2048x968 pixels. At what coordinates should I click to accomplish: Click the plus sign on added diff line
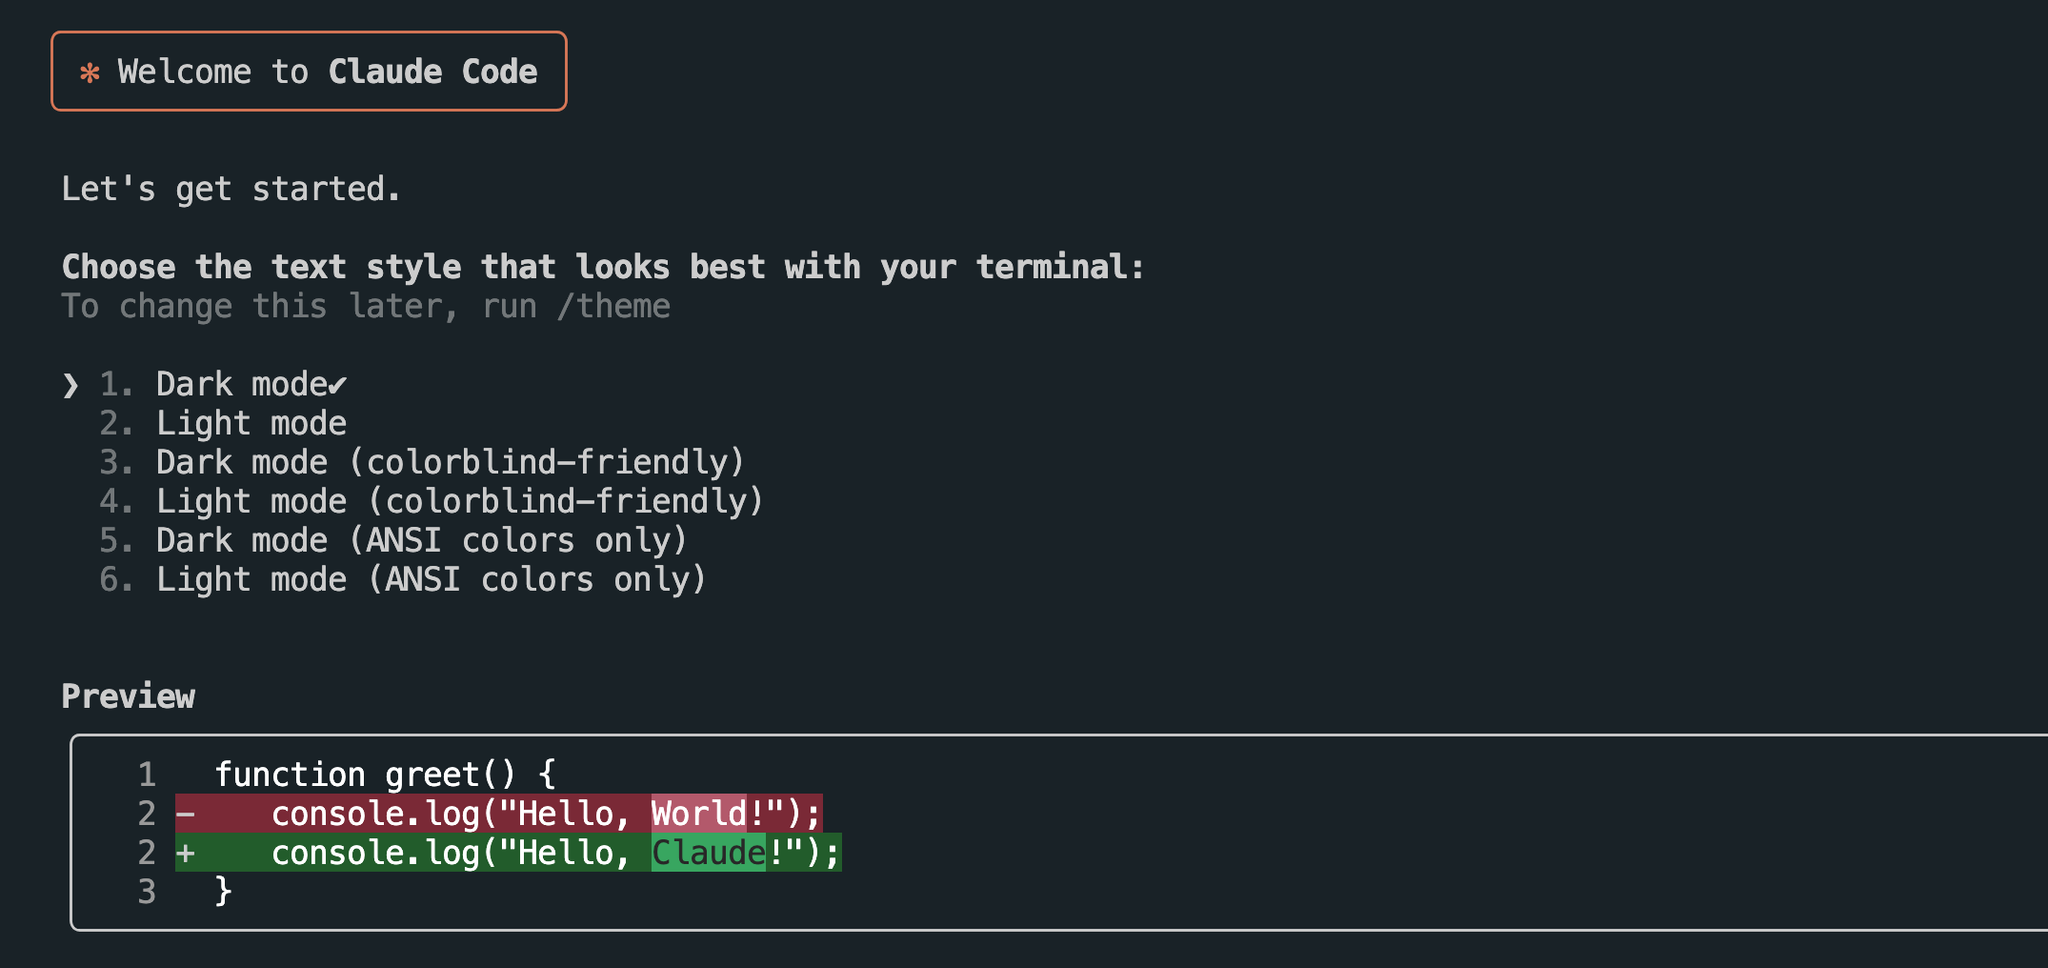186,853
